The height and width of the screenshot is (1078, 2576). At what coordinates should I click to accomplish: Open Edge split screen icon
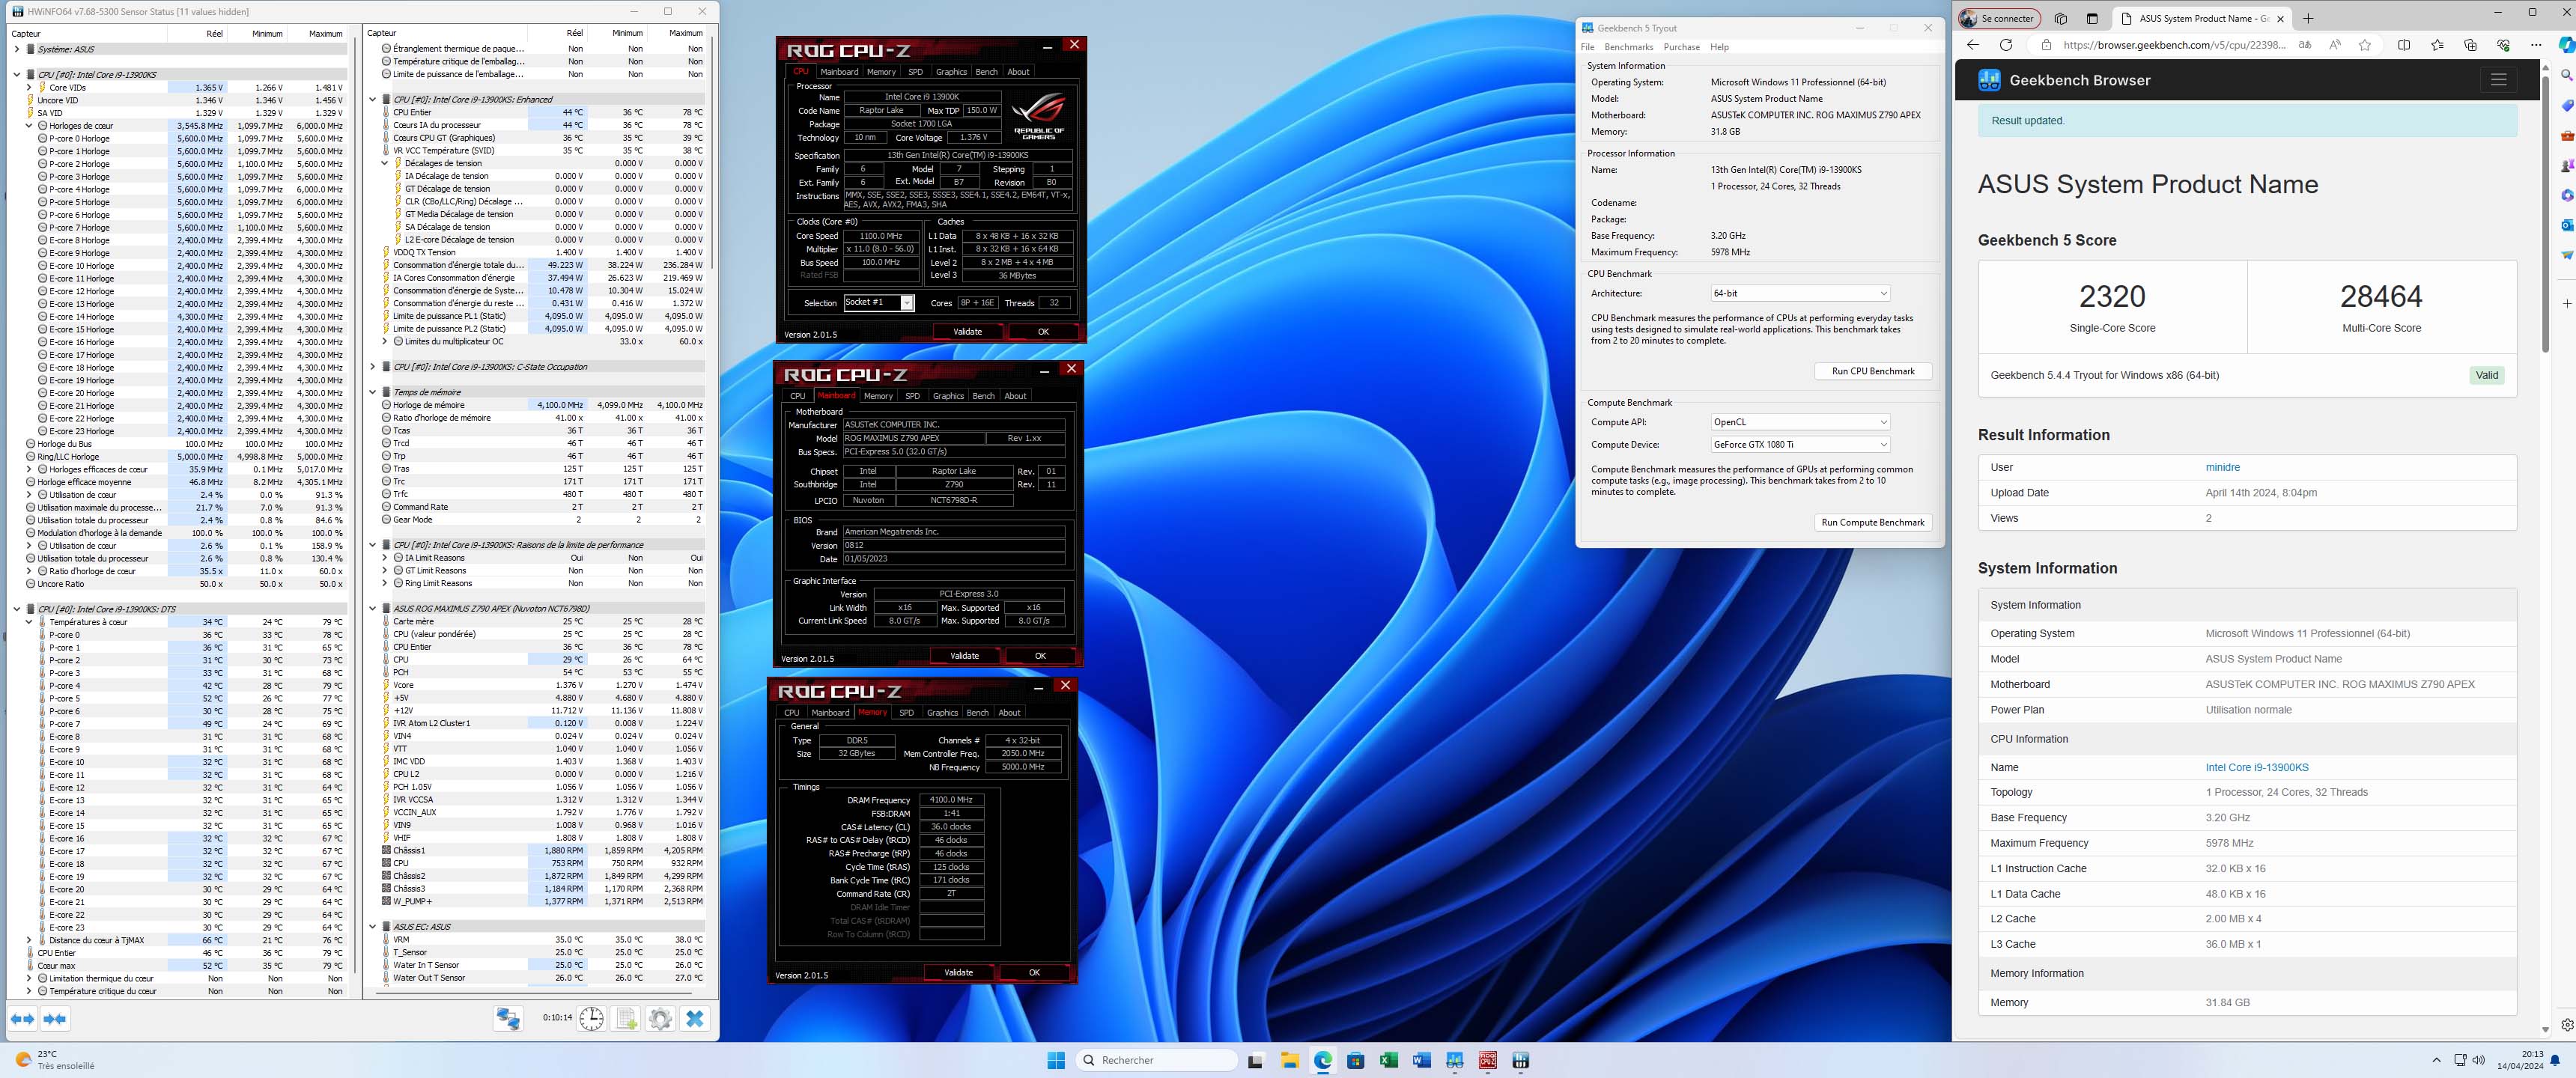[2404, 45]
